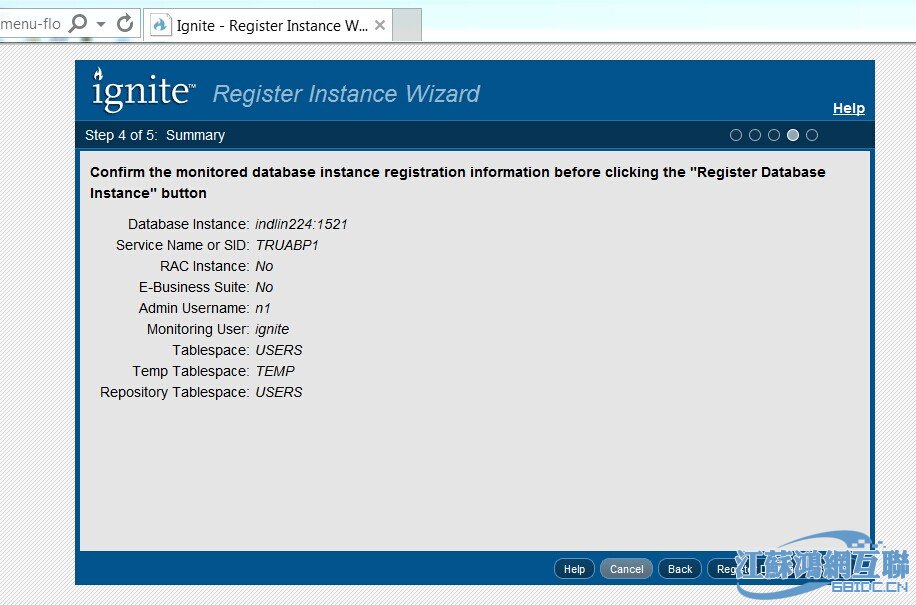Cancel the Register Instance Wizard
The width and height of the screenshot is (916, 605).
coord(626,569)
